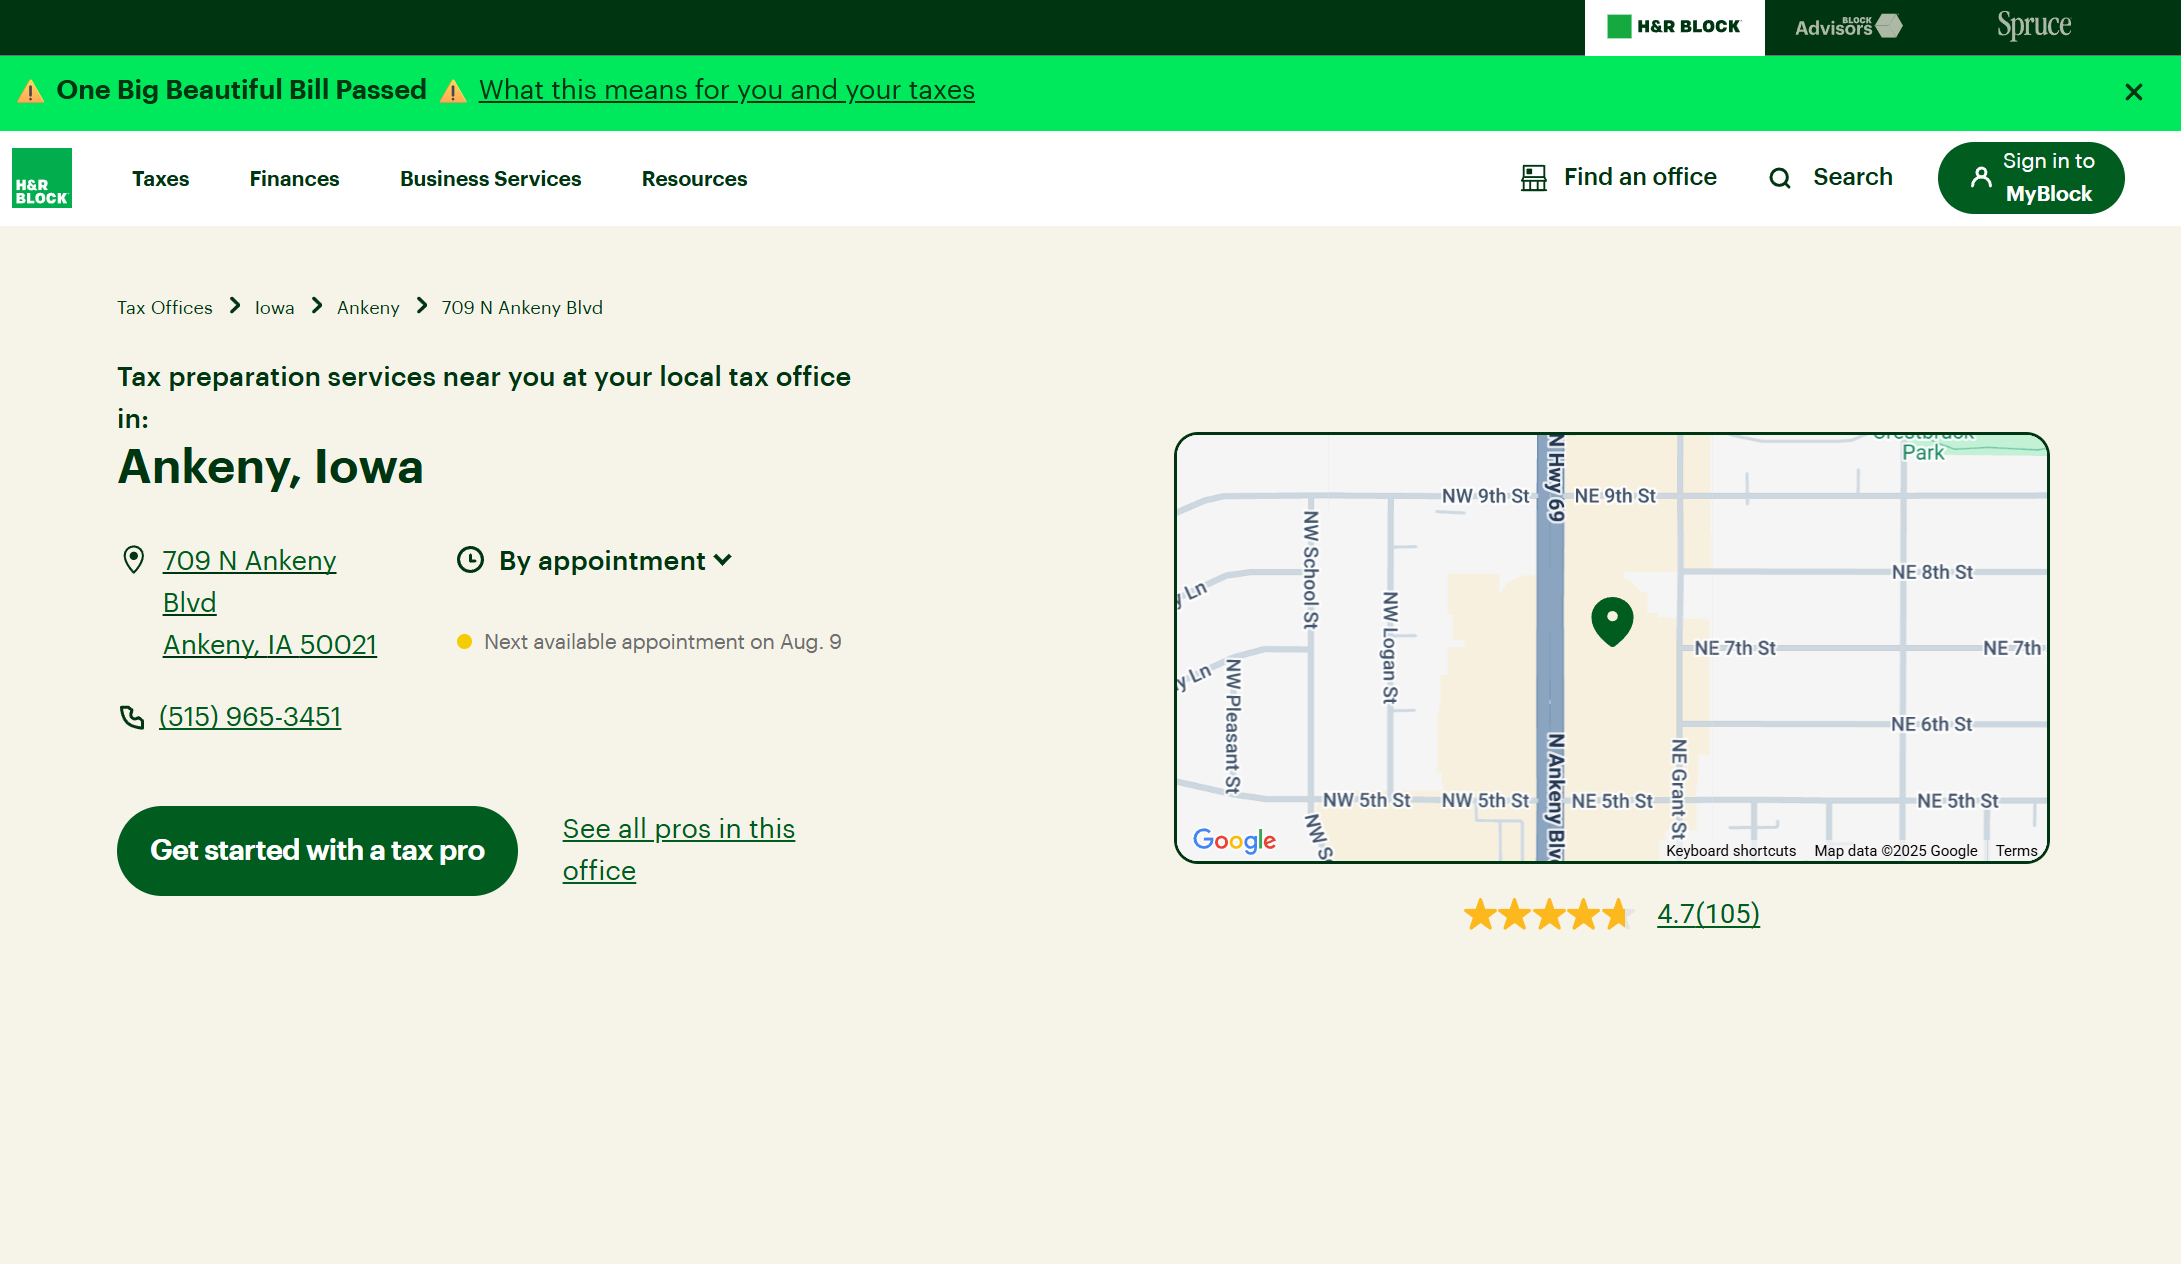Click Get started with a tax pro
Image resolution: width=2181 pixels, height=1264 pixels.
[317, 850]
